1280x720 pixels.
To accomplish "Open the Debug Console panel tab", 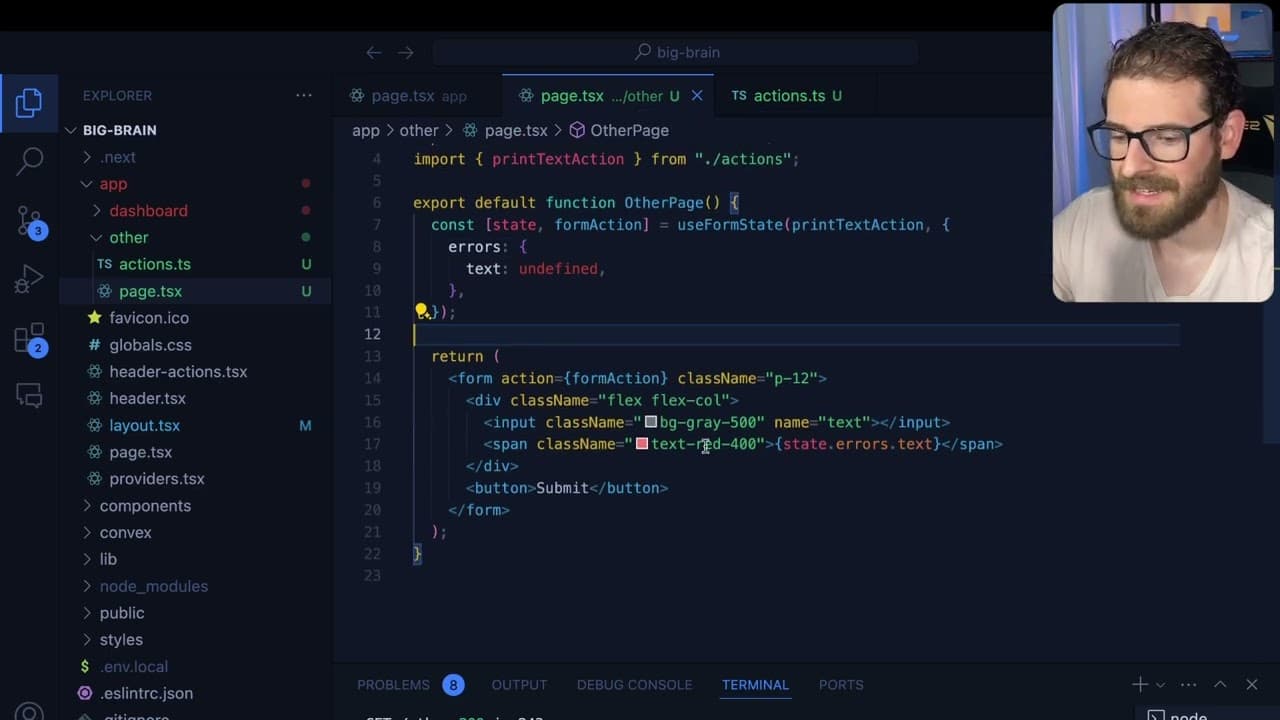I will [x=634, y=685].
